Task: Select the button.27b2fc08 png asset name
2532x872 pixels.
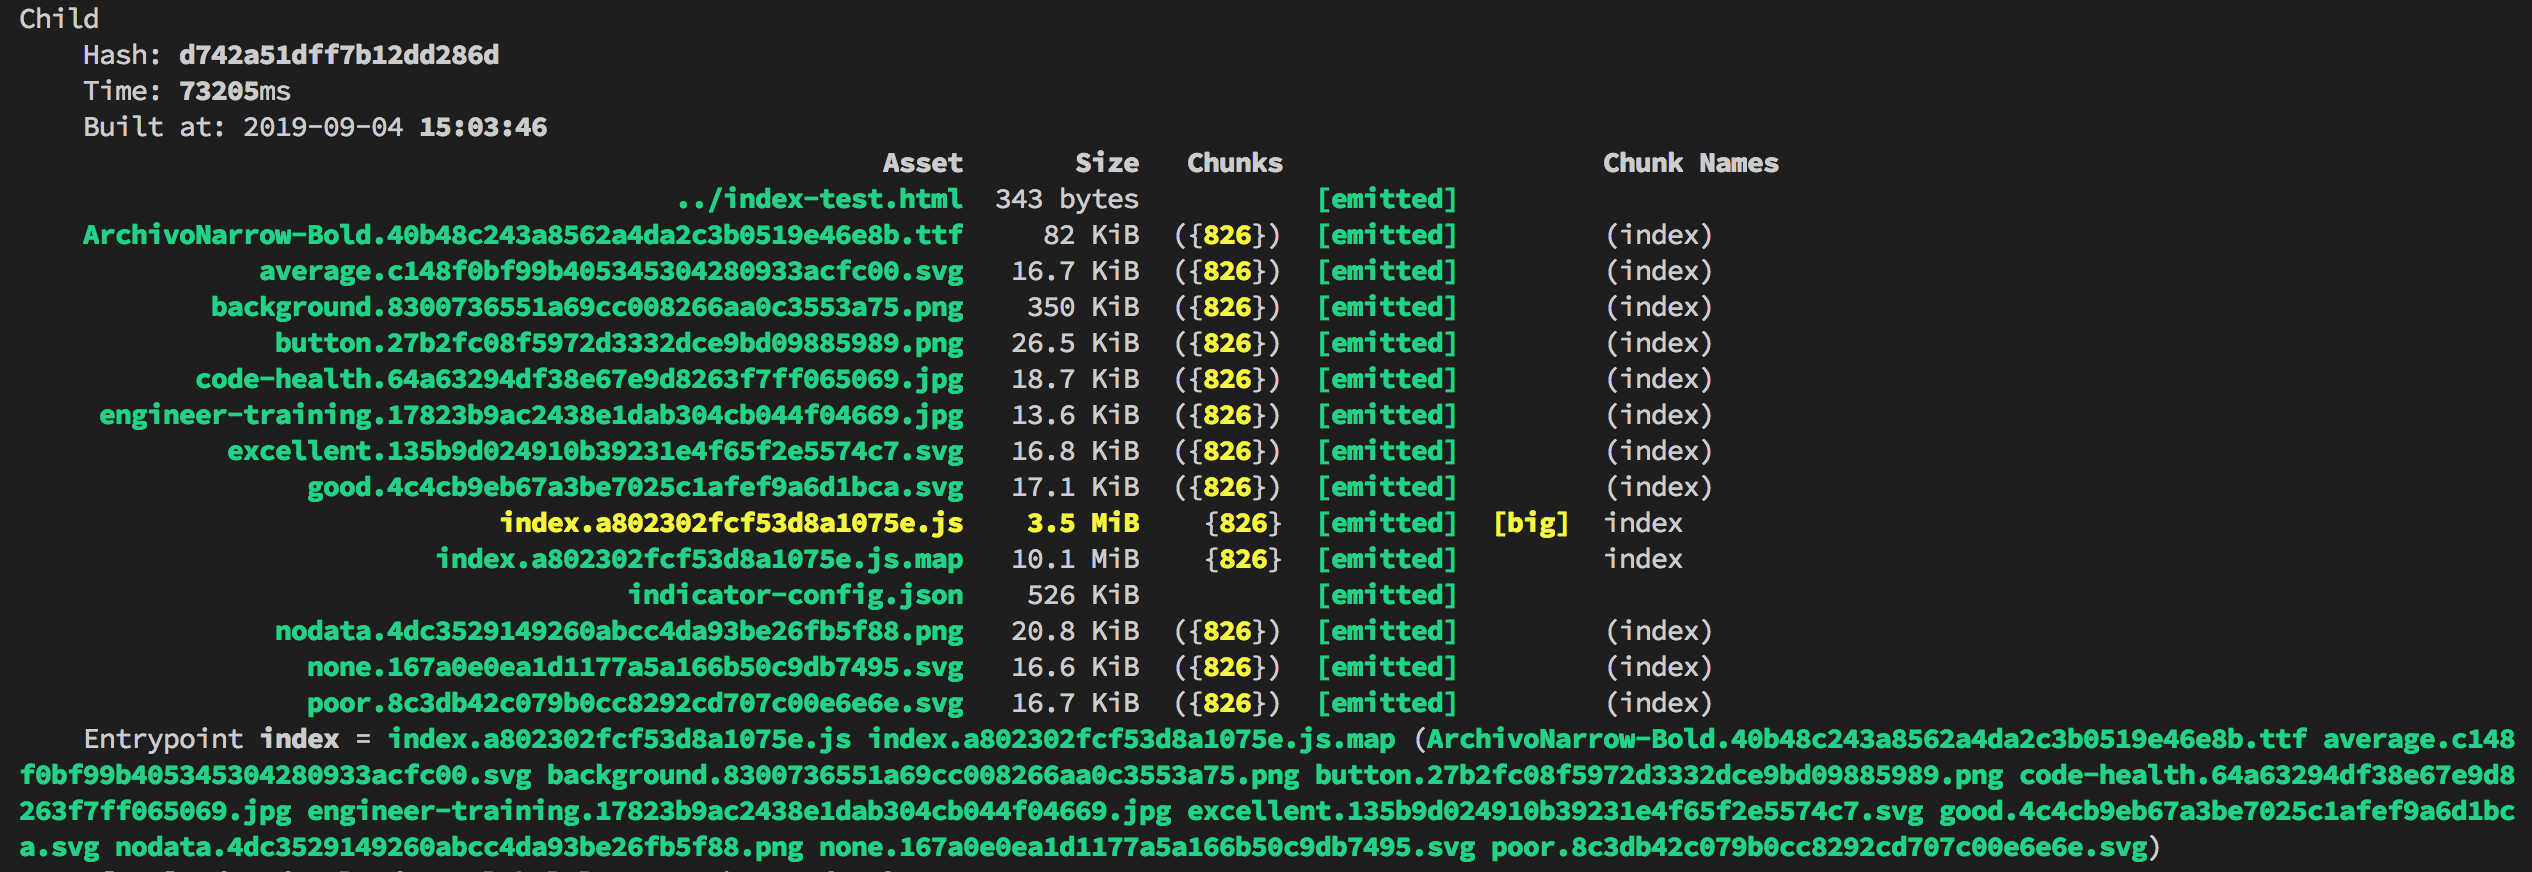Action: [x=619, y=343]
